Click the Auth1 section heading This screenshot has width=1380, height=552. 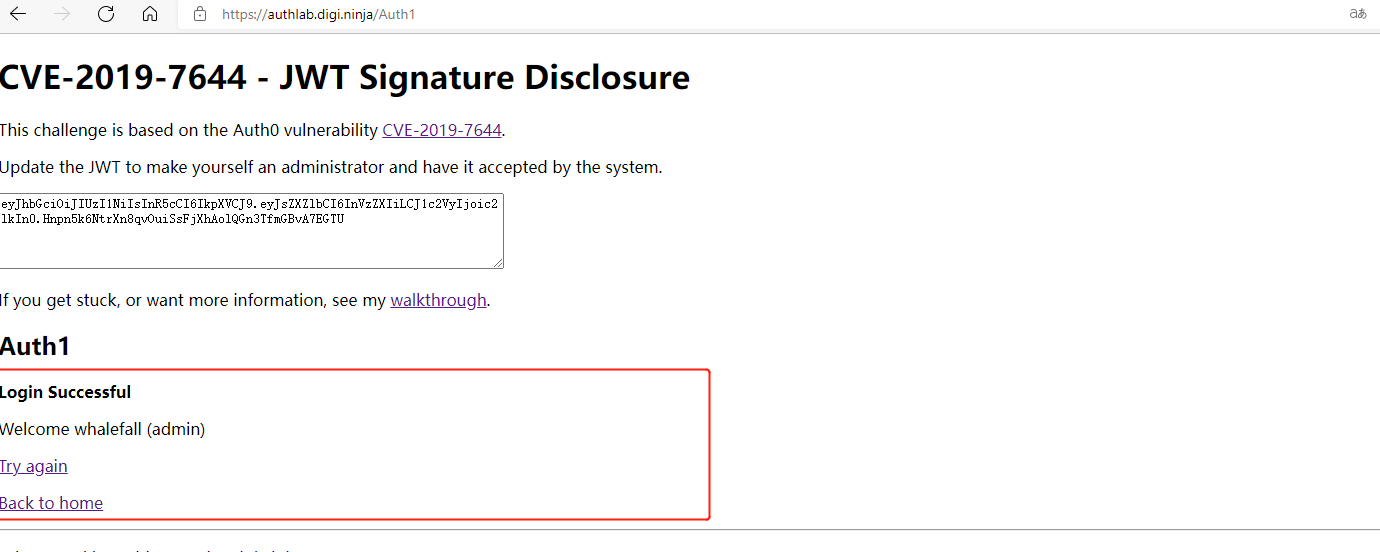(x=36, y=346)
